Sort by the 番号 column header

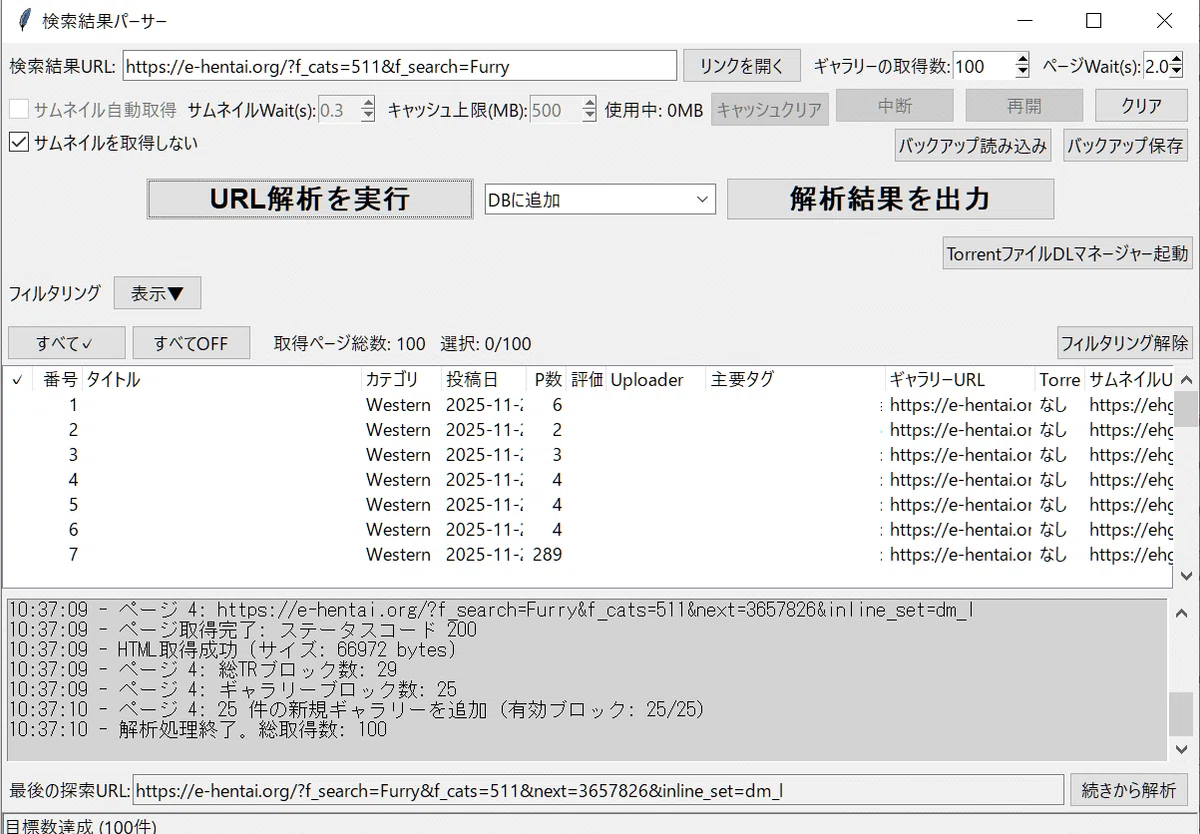(x=57, y=379)
